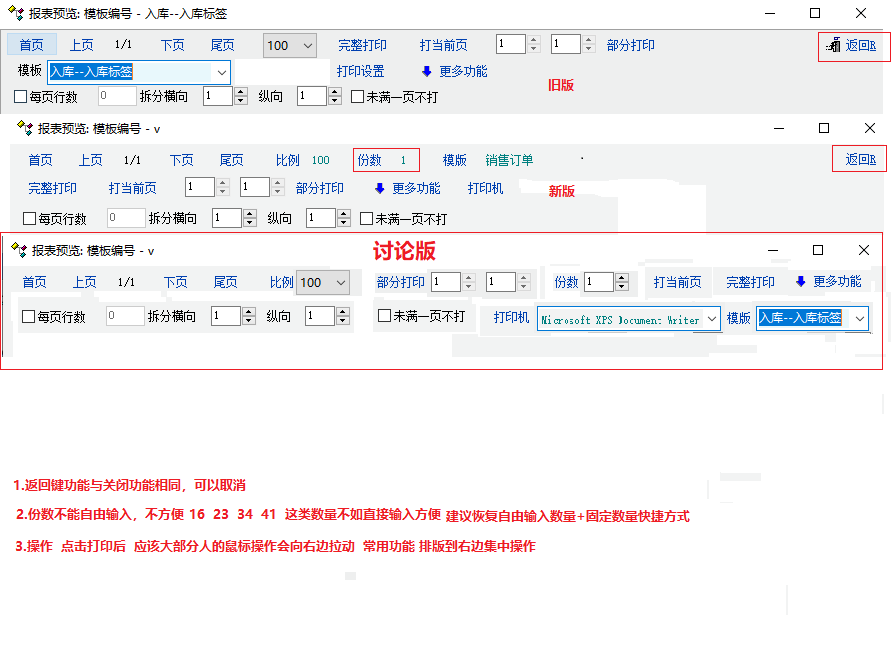Click 完整打印 in the discussion version
This screenshot has width=891, height=647.
coord(750,282)
